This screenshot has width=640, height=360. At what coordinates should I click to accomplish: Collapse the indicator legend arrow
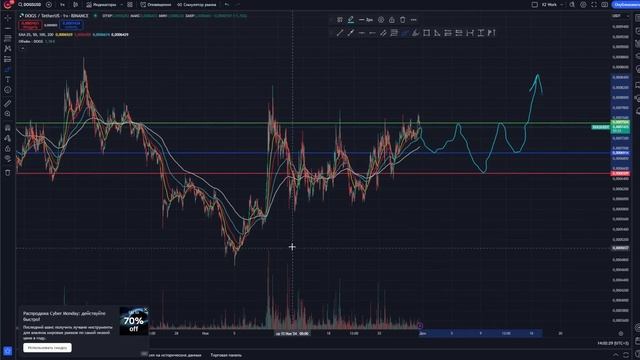(22, 48)
